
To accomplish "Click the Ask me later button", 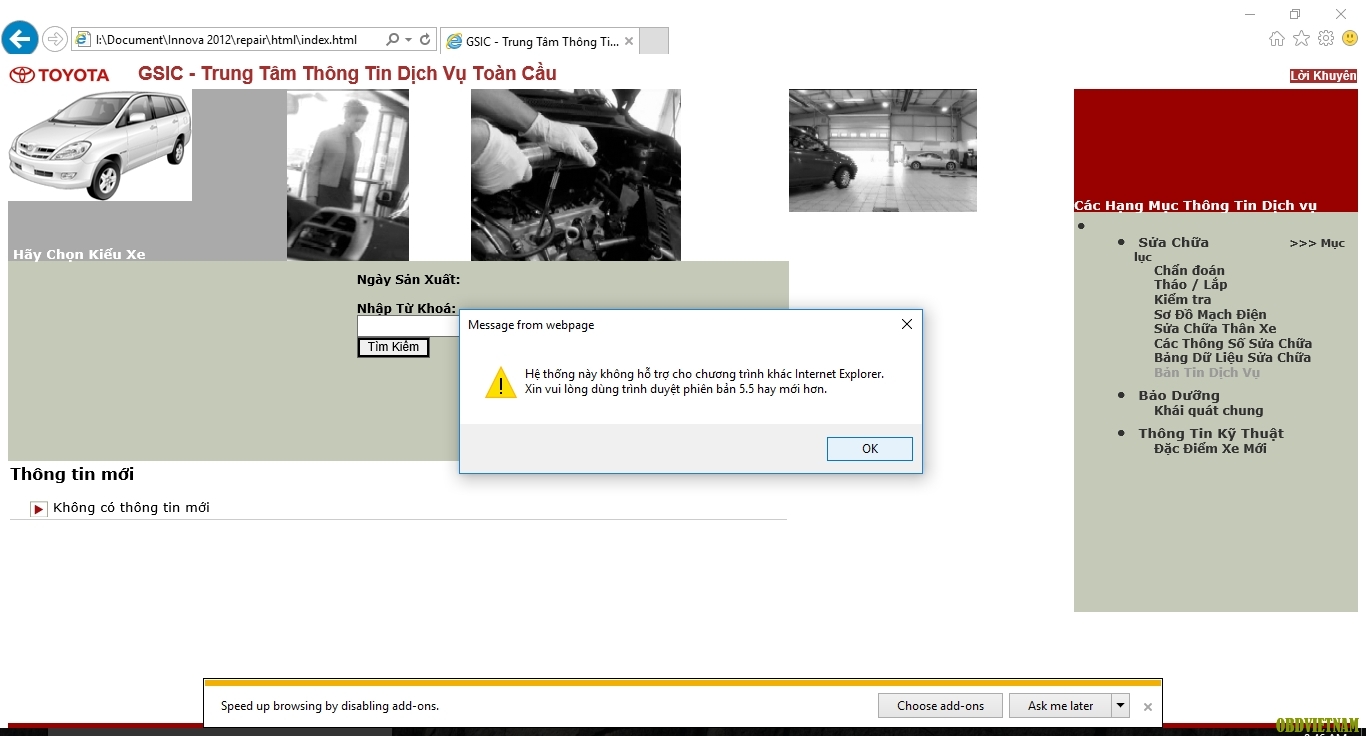I will pyautogui.click(x=1060, y=706).
